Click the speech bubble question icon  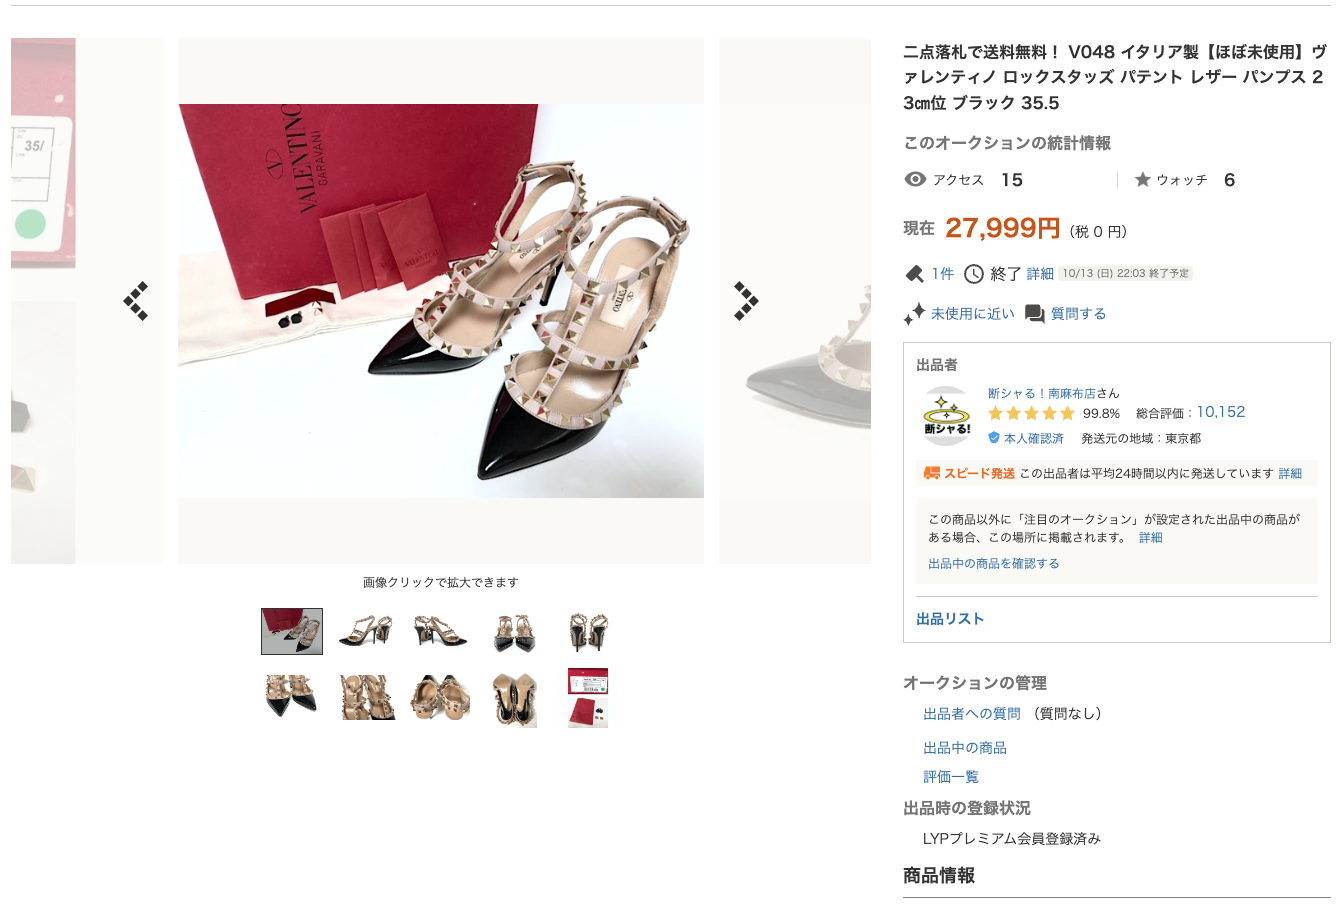pos(1035,314)
